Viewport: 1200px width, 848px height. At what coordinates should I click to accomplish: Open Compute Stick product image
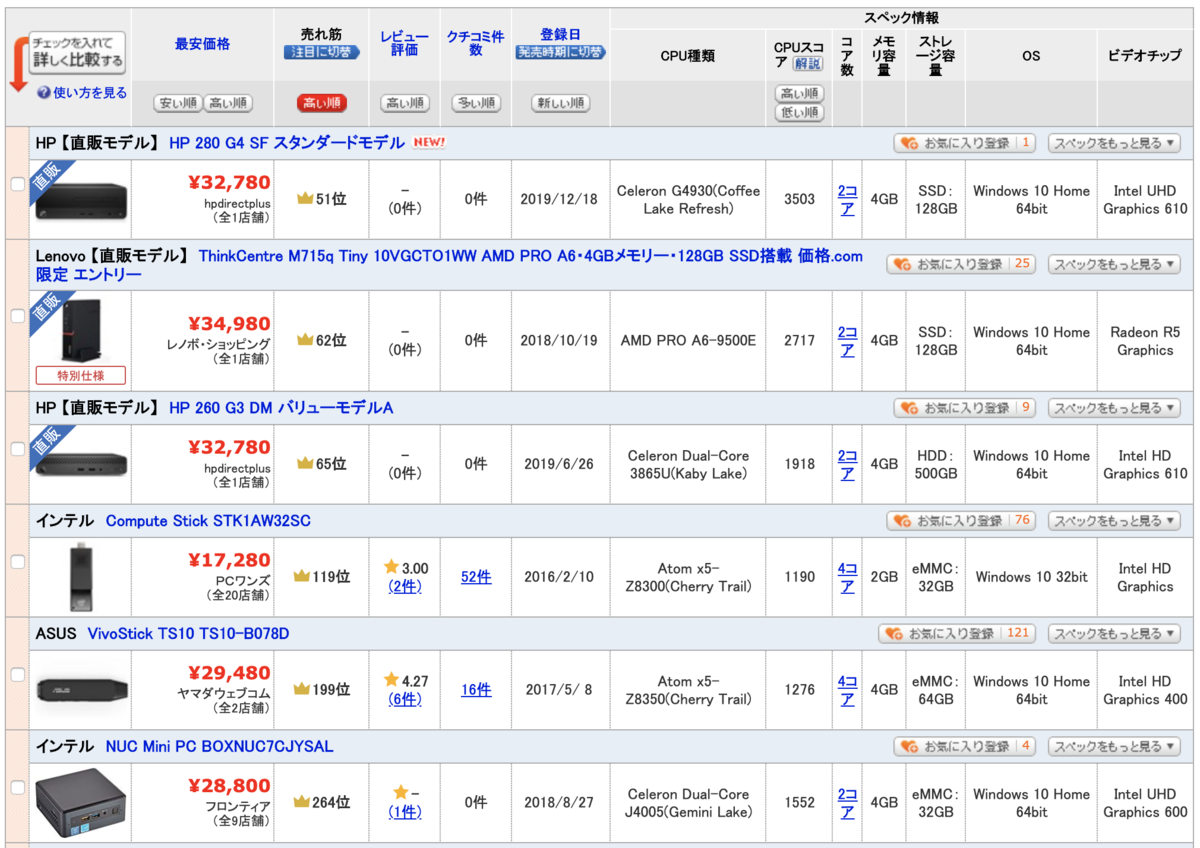[81, 577]
